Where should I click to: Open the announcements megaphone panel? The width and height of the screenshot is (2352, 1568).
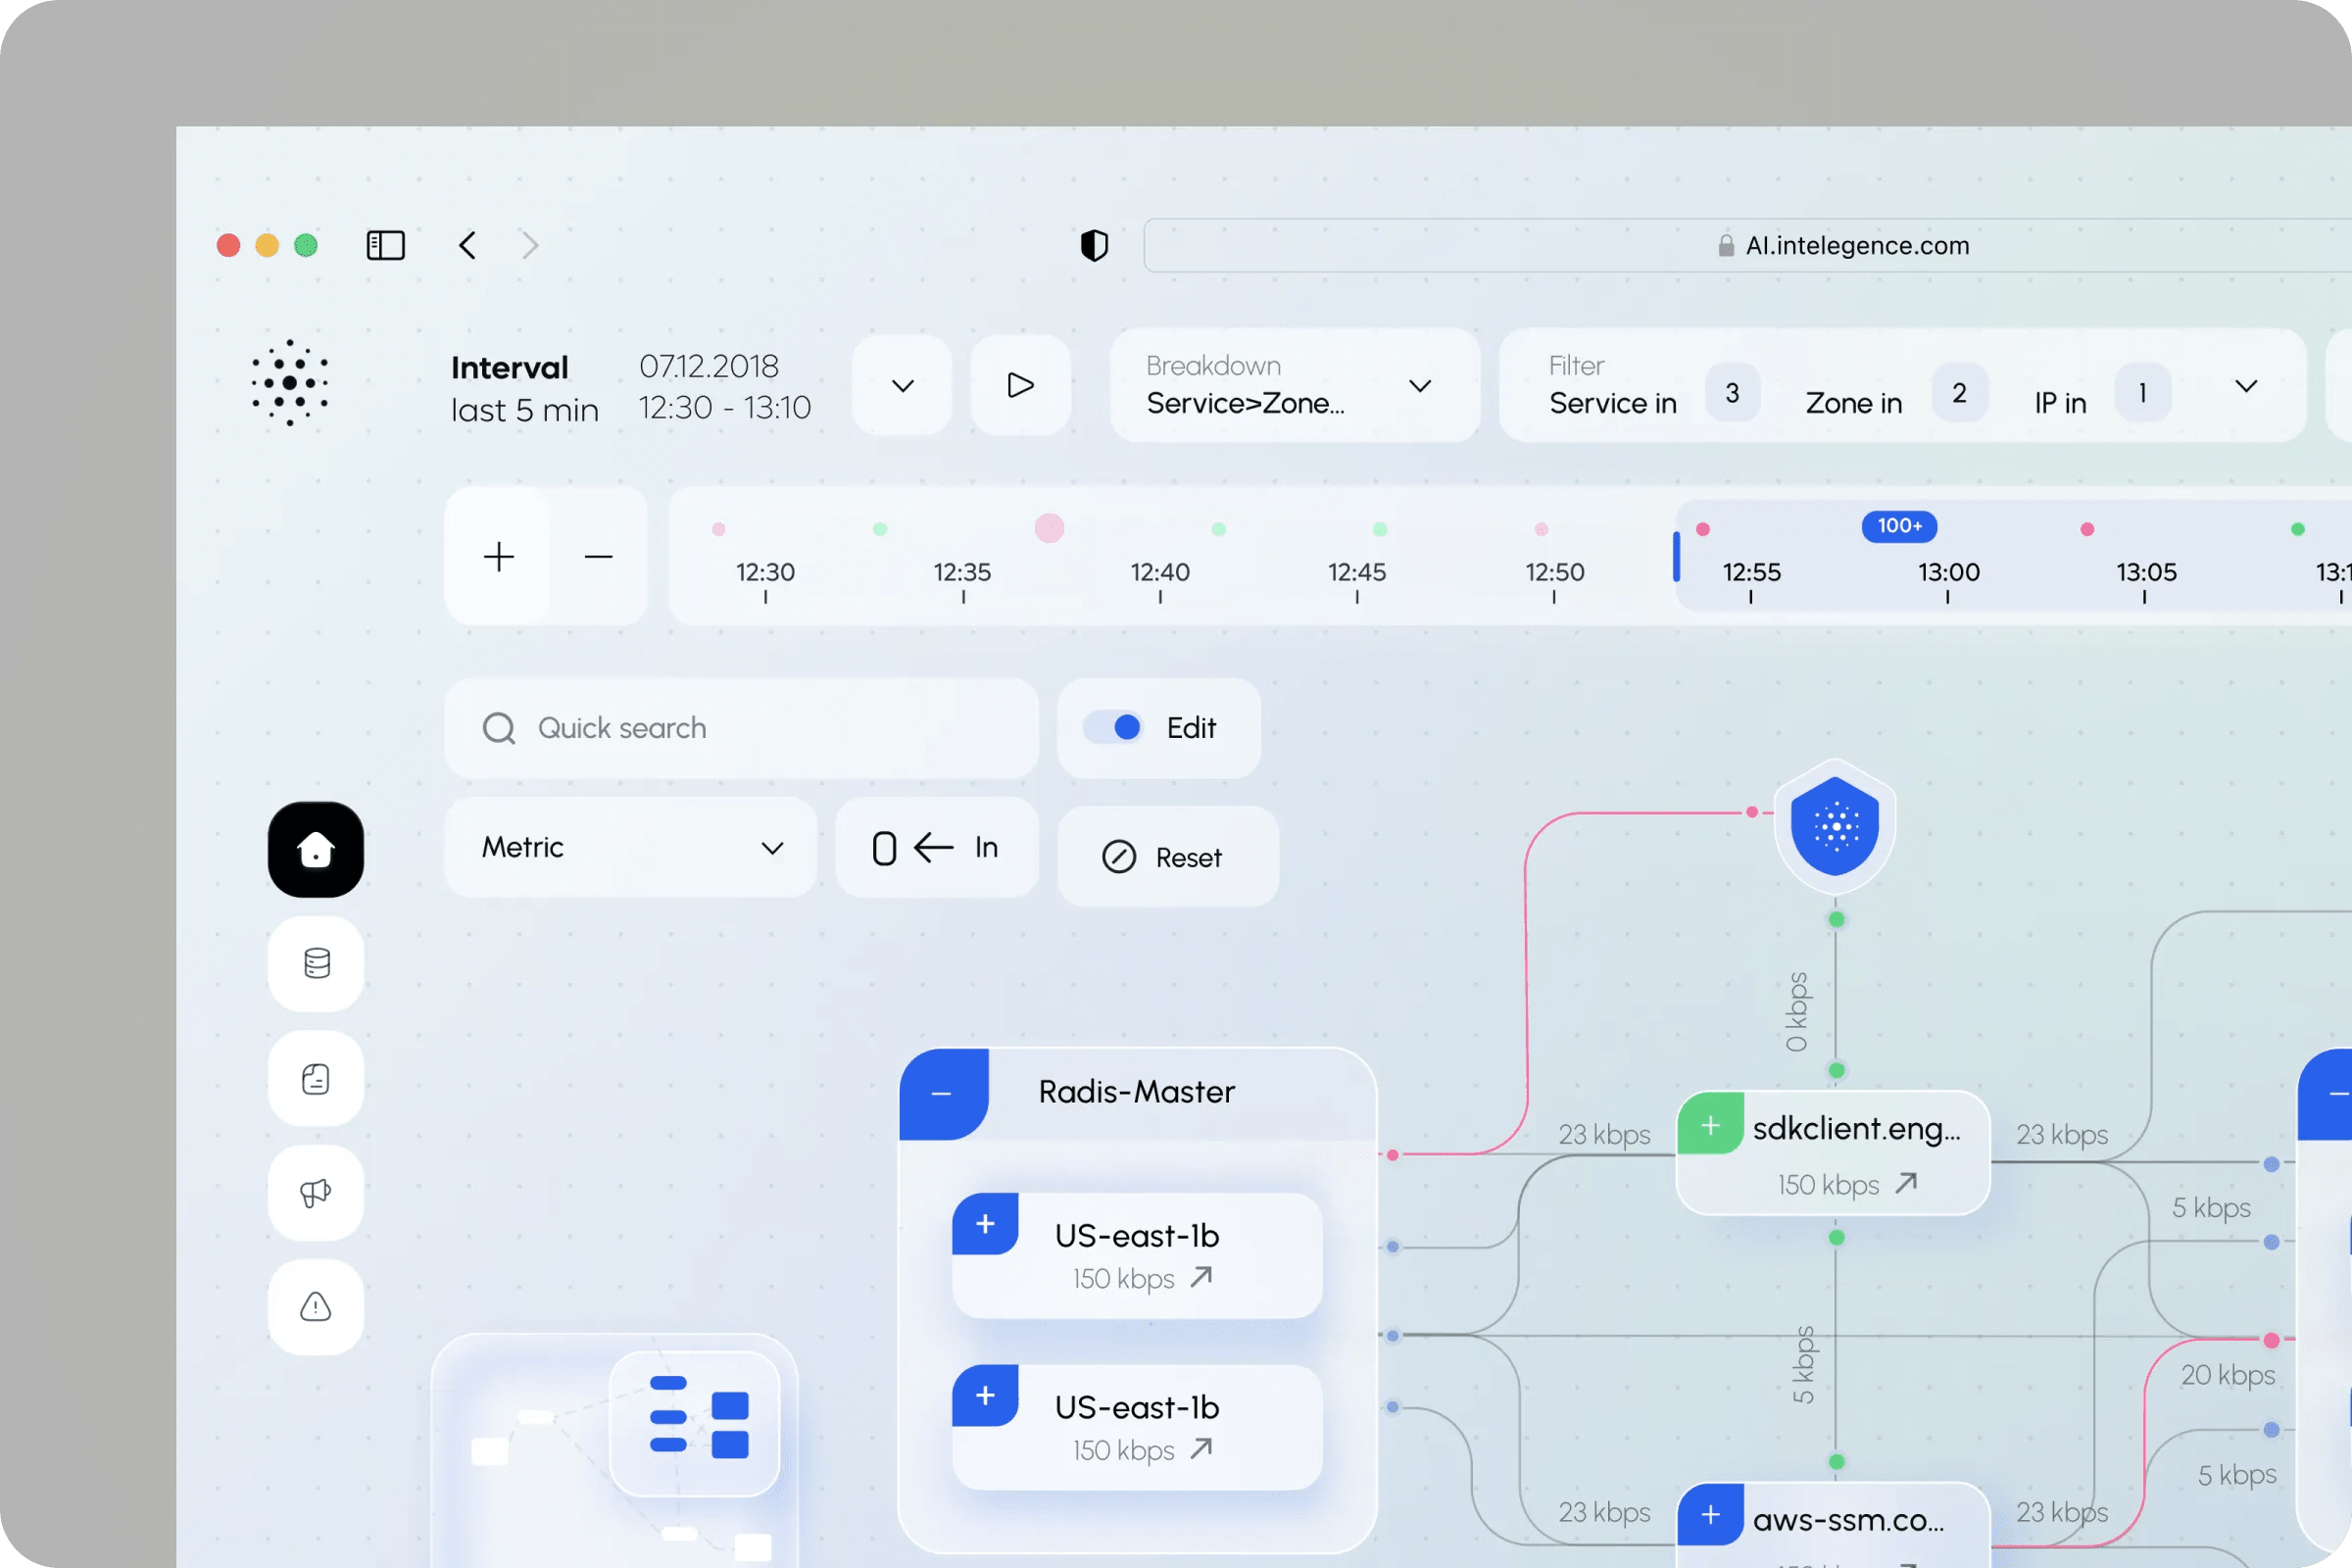(315, 1192)
